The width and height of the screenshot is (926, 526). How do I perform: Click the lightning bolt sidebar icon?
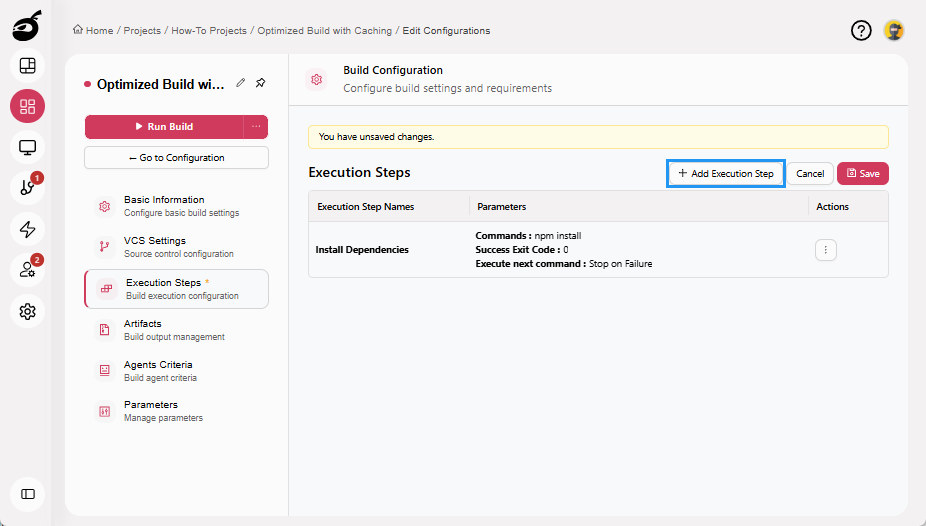tap(27, 229)
